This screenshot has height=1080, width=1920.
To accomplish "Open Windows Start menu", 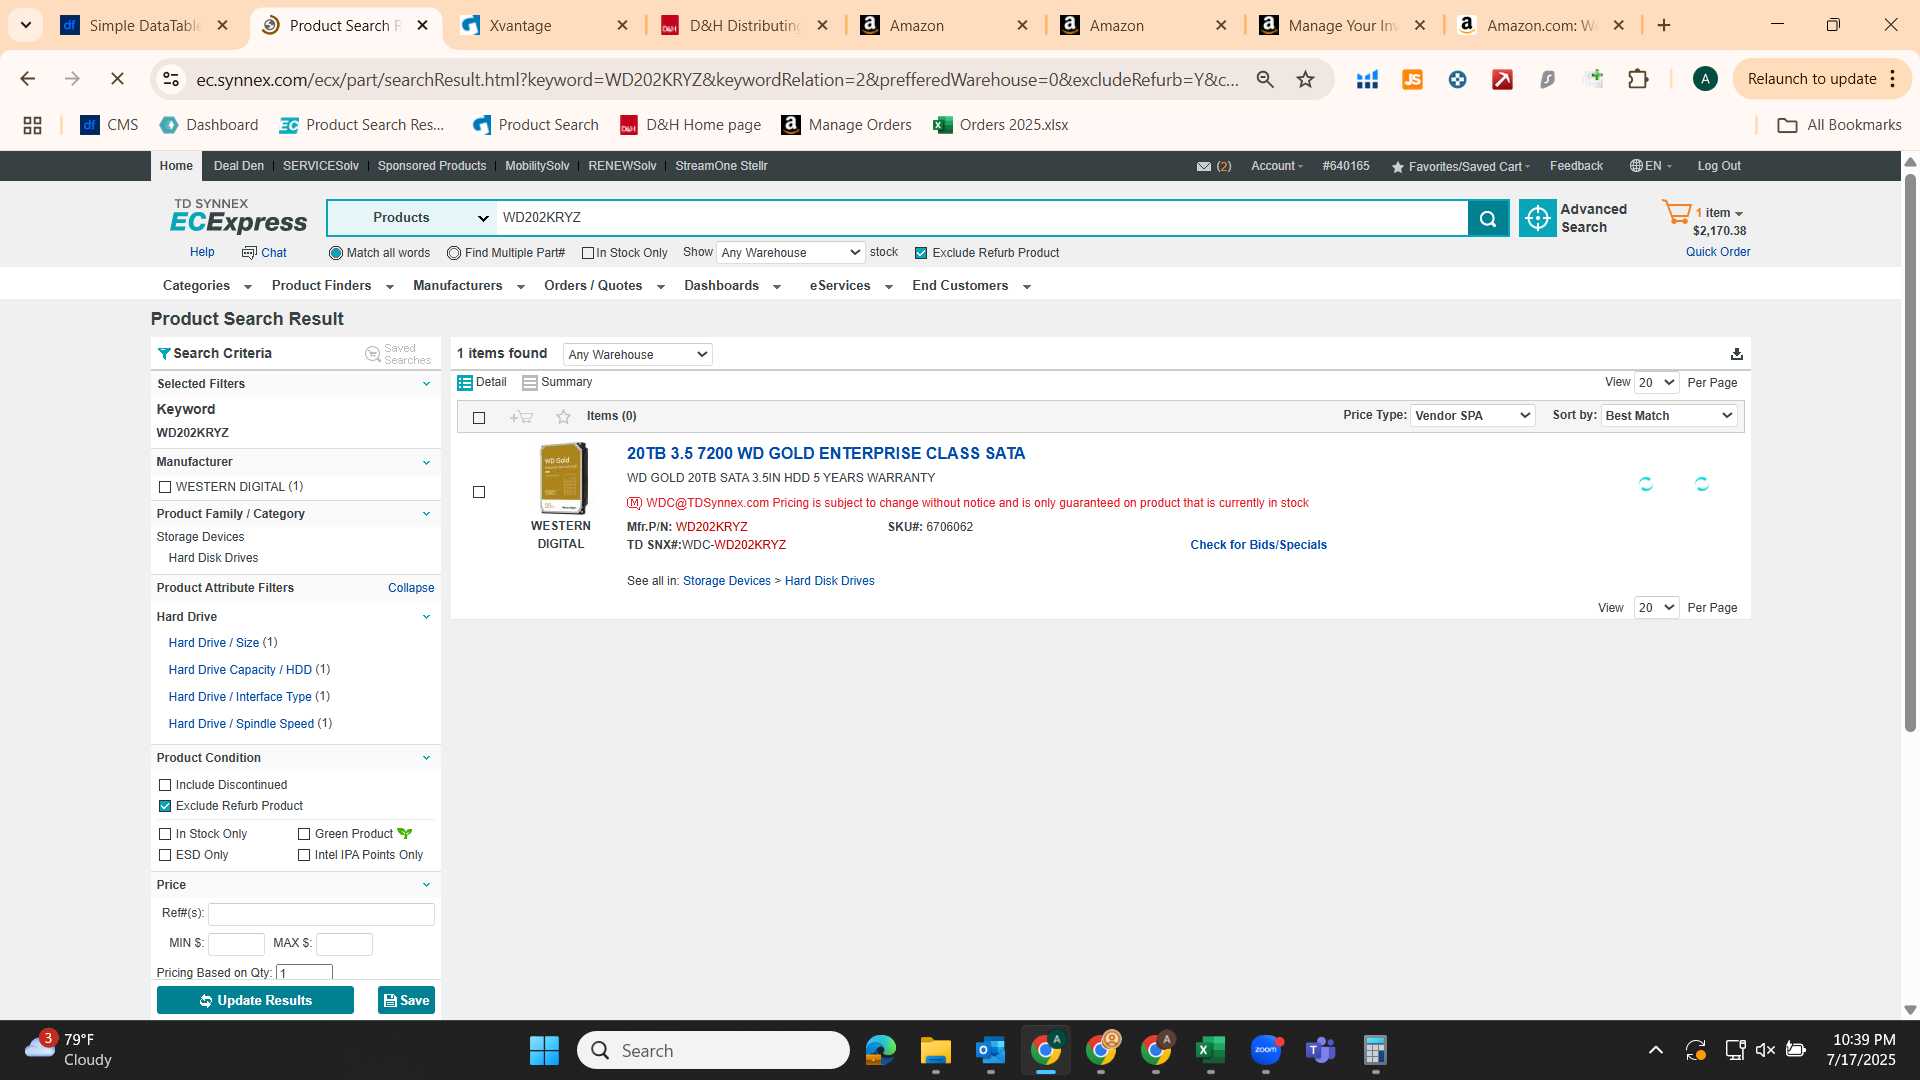I will pyautogui.click(x=544, y=1051).
